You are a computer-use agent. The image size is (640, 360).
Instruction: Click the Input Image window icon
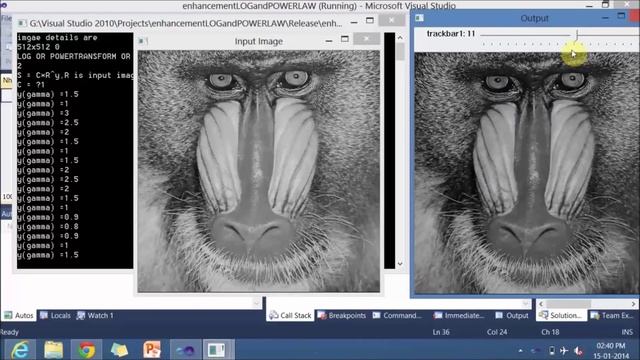point(143,41)
